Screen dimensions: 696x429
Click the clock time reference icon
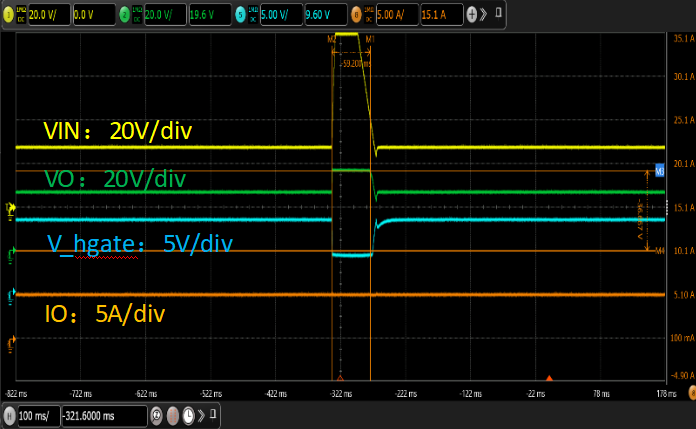[188, 412]
